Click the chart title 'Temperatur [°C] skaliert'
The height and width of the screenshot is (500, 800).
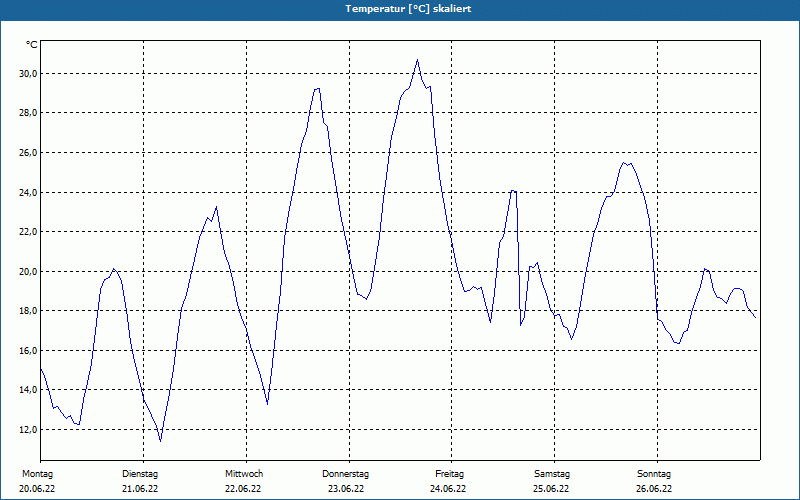[x=408, y=9]
